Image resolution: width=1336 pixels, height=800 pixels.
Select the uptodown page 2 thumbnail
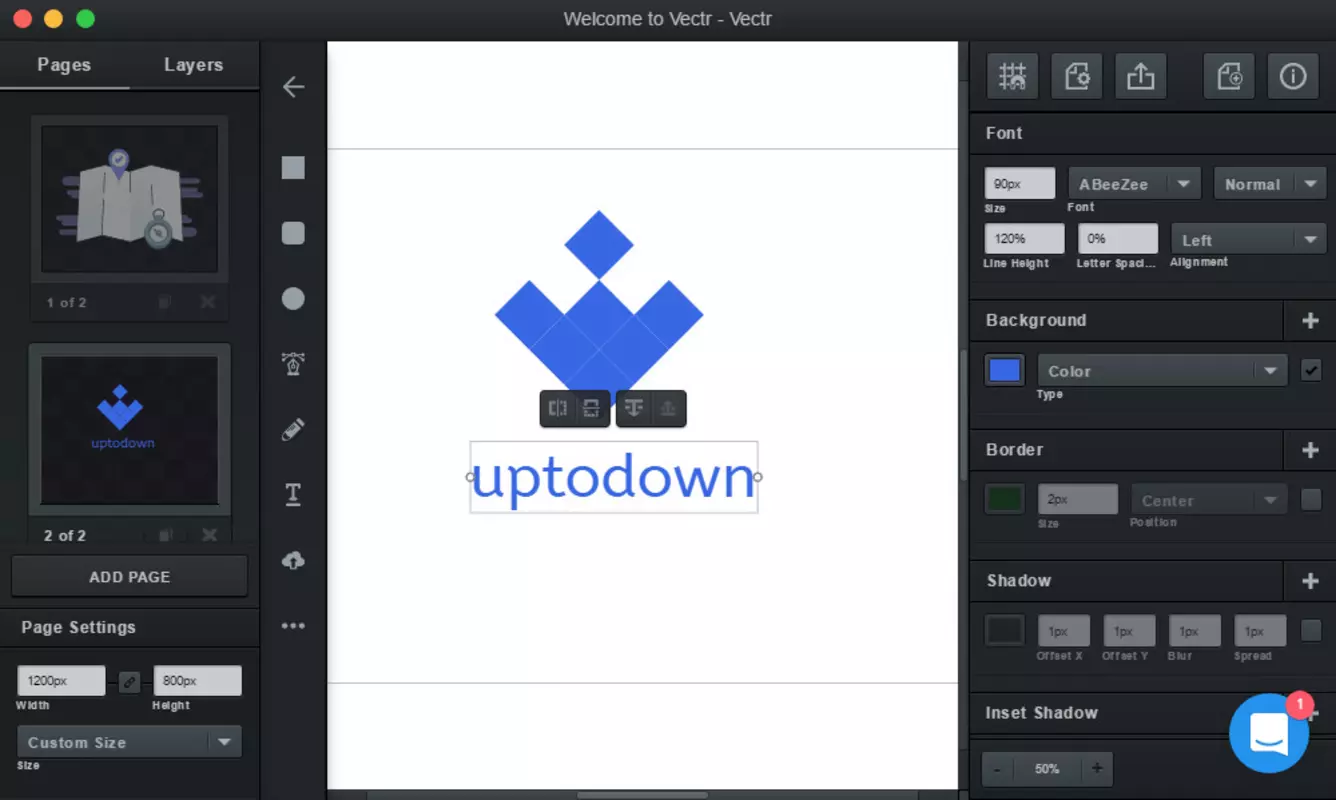click(129, 429)
